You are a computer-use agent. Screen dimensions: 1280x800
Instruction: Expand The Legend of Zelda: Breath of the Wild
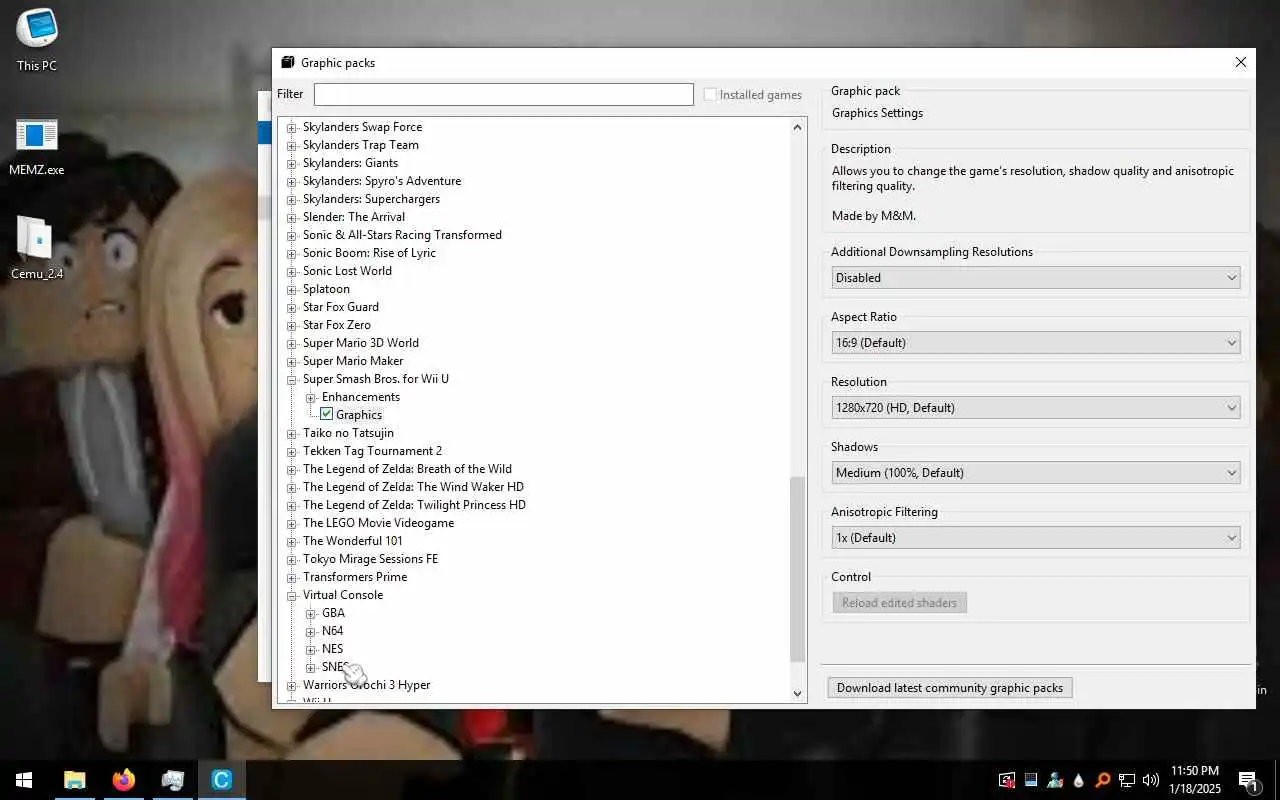click(x=292, y=469)
